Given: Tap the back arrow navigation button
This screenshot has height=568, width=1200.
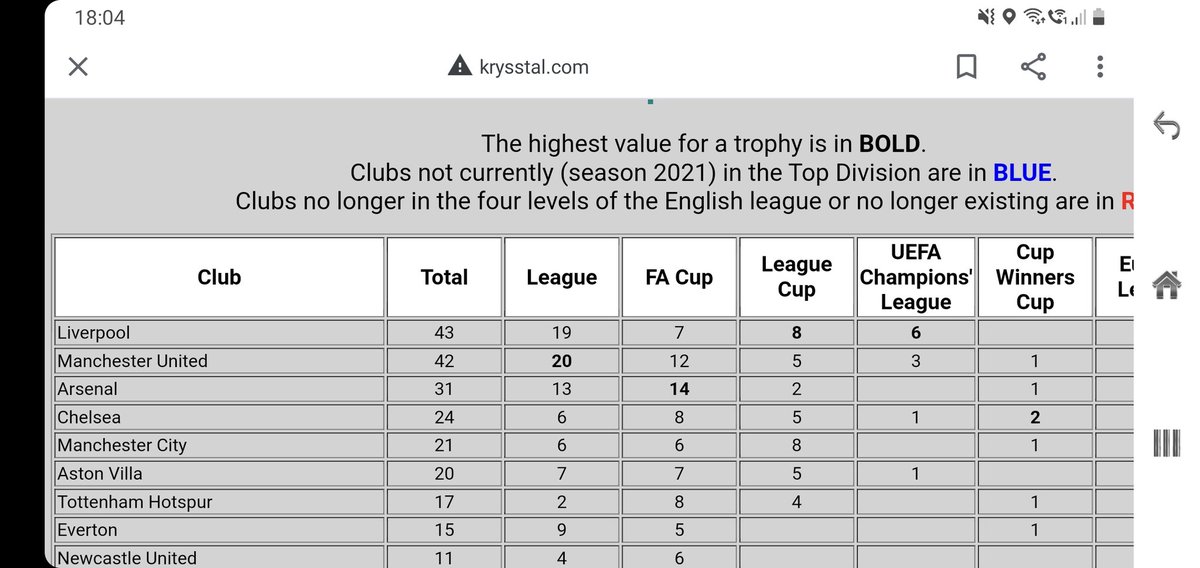Looking at the screenshot, I should (1166, 125).
